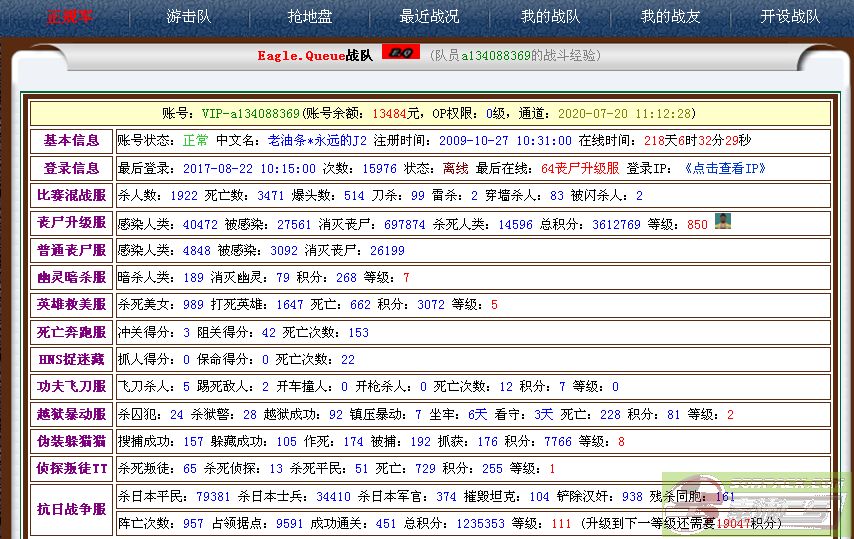Open the 我的战友 page
The image size is (854, 539).
pyautogui.click(x=670, y=16)
